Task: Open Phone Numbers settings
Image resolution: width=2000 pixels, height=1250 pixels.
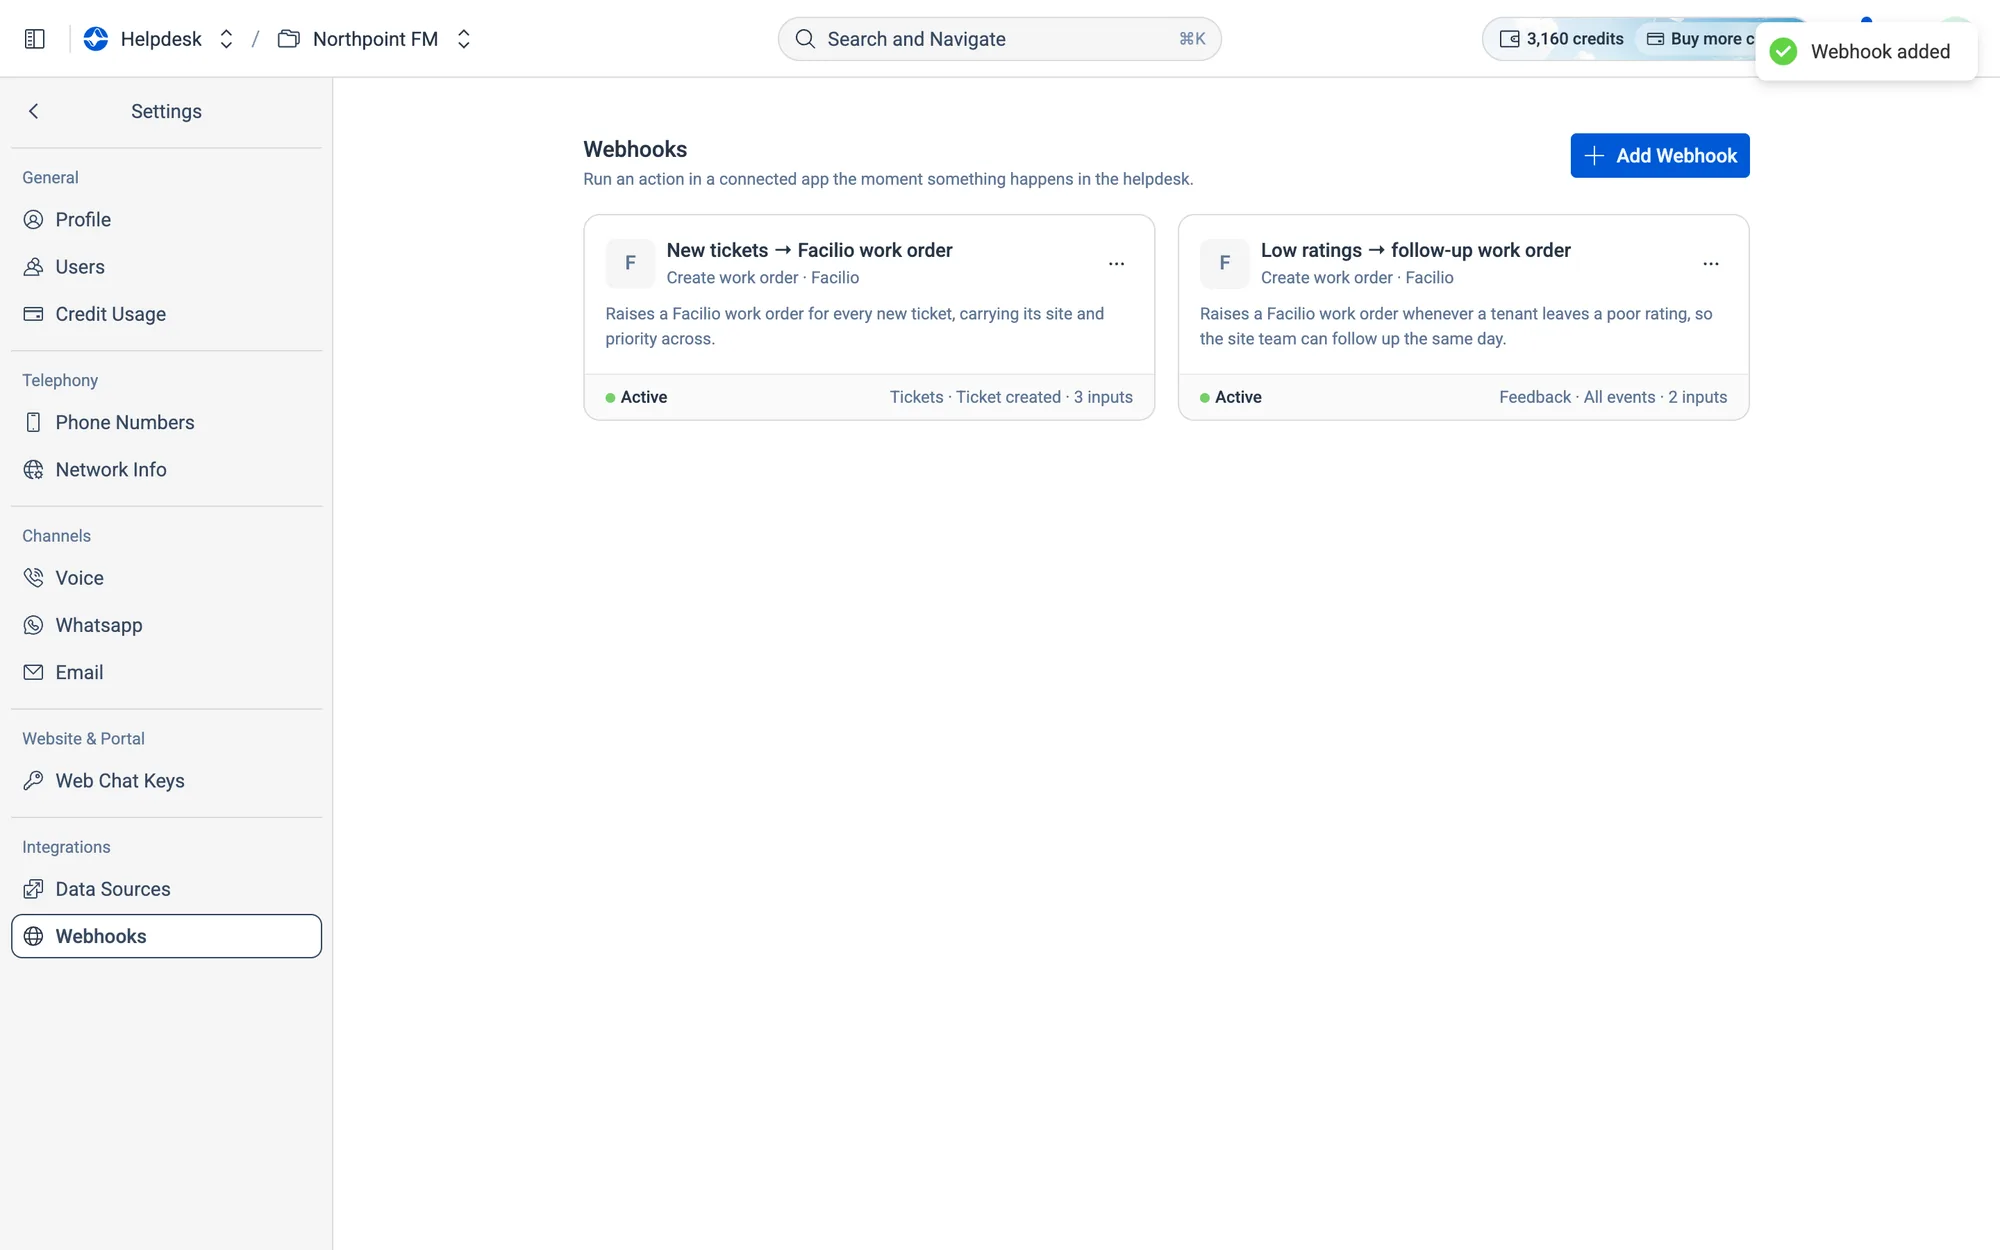Action: click(x=166, y=423)
